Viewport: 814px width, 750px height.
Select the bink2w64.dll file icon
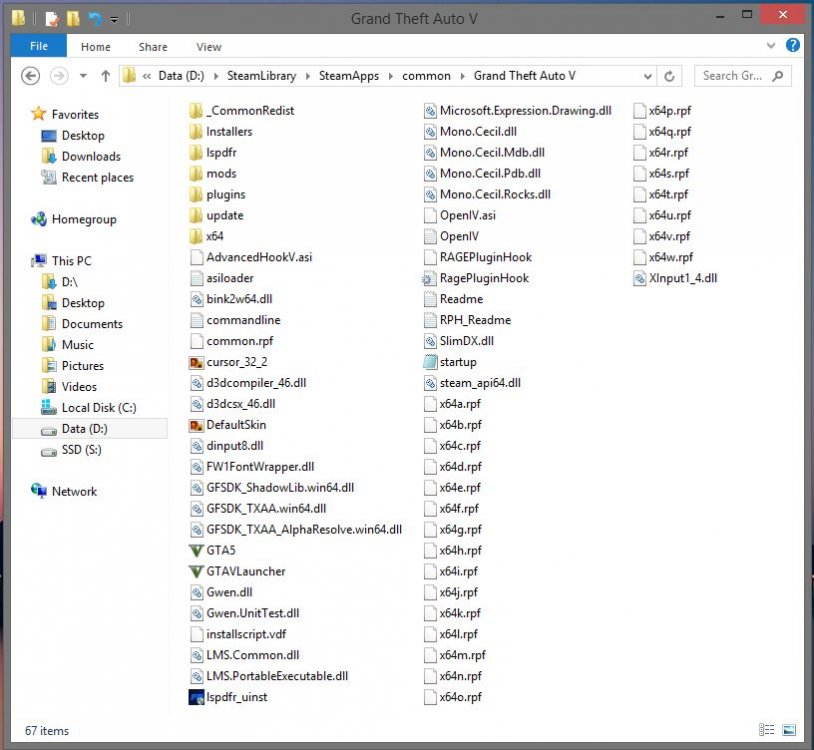coord(196,299)
